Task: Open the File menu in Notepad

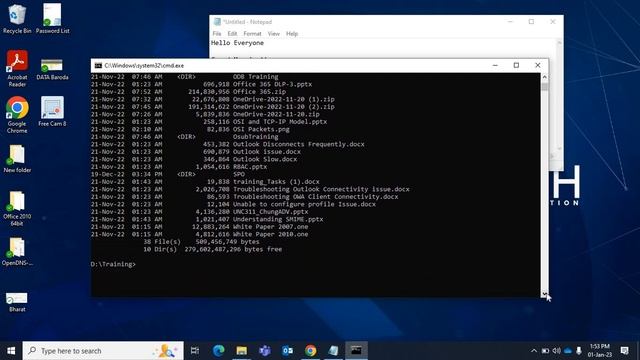Action: click(217, 33)
